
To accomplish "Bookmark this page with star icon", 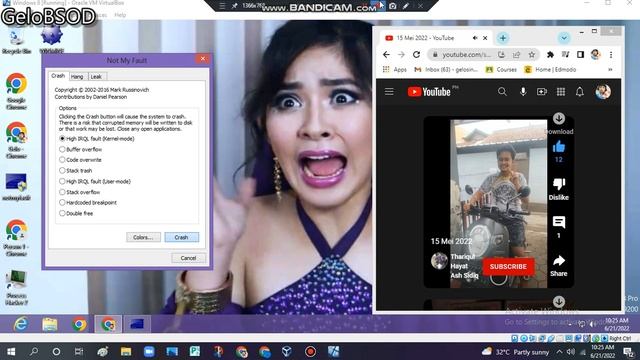I will click(x=531, y=54).
